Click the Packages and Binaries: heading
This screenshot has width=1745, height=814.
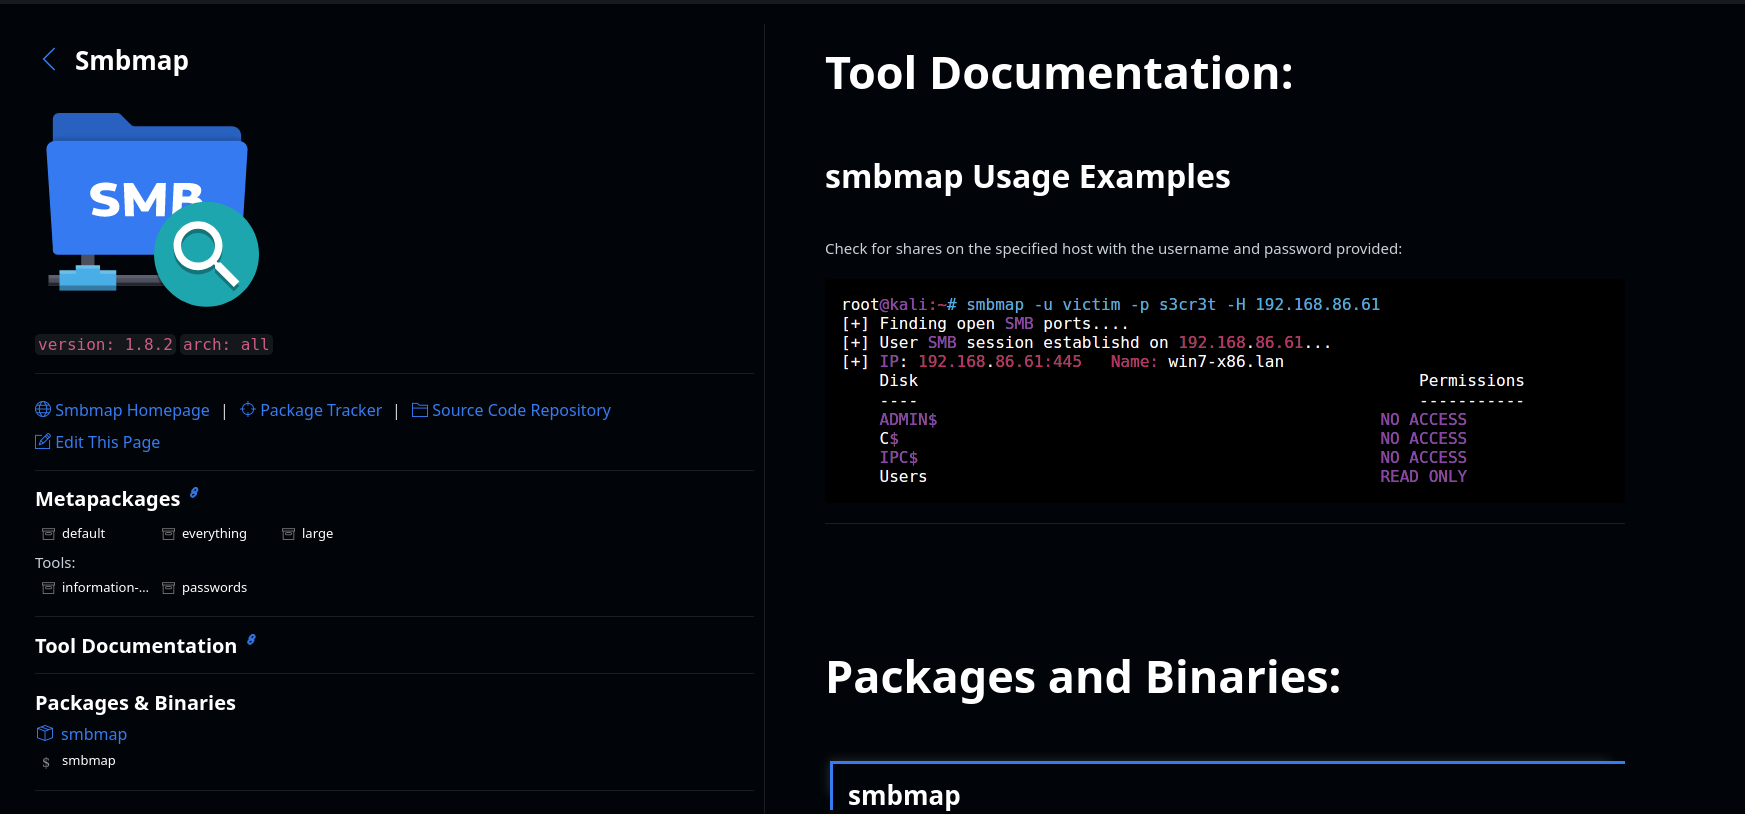1083,677
